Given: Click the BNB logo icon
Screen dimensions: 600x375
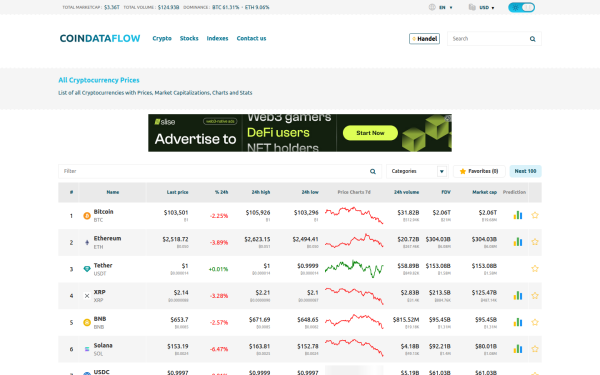Looking at the screenshot, I should 87,322.
